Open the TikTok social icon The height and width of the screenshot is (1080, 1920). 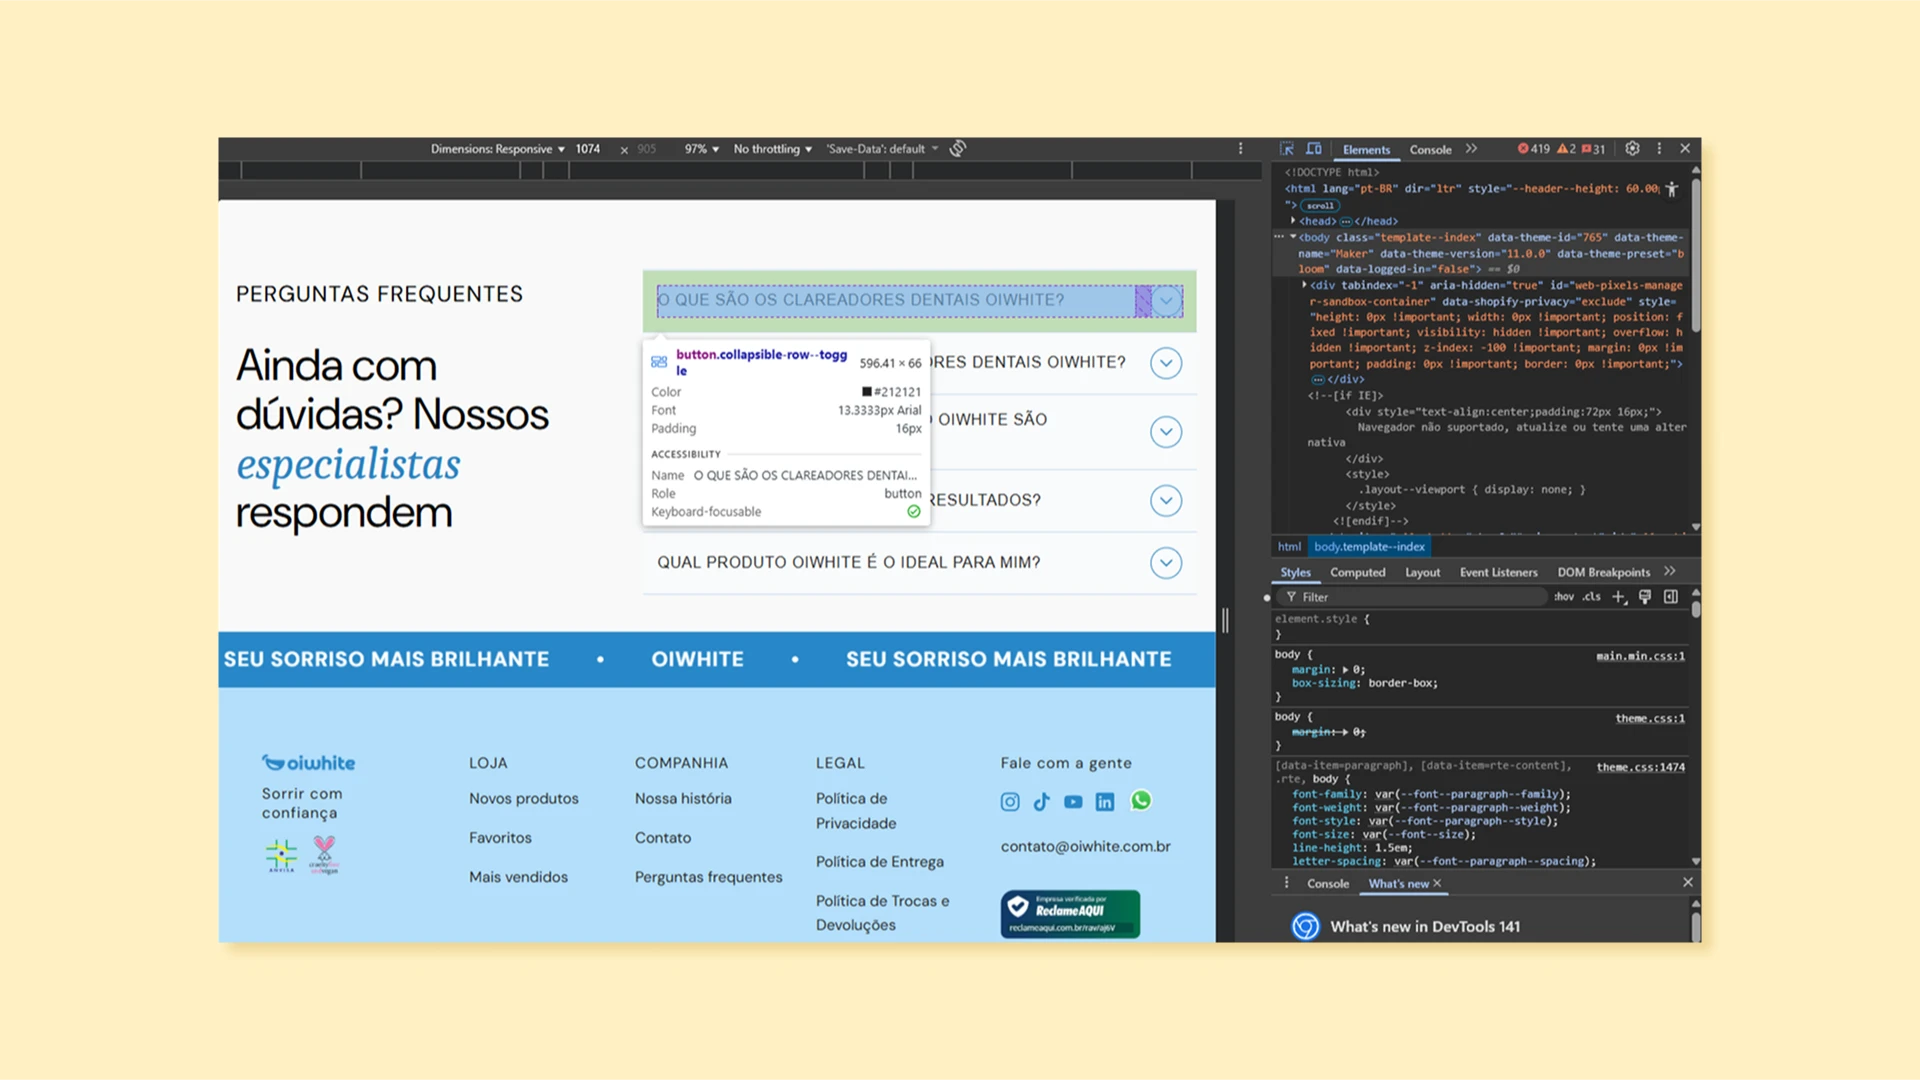click(x=1042, y=802)
